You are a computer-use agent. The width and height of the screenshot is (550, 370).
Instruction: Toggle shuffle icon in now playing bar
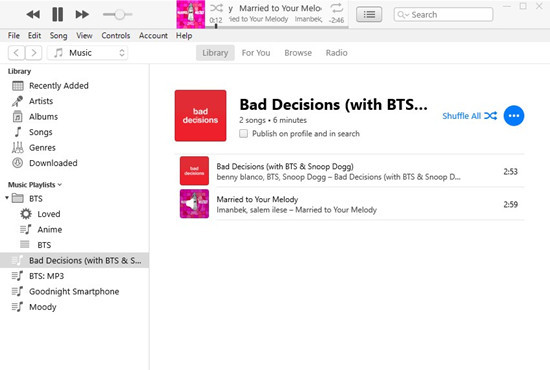tap(216, 8)
